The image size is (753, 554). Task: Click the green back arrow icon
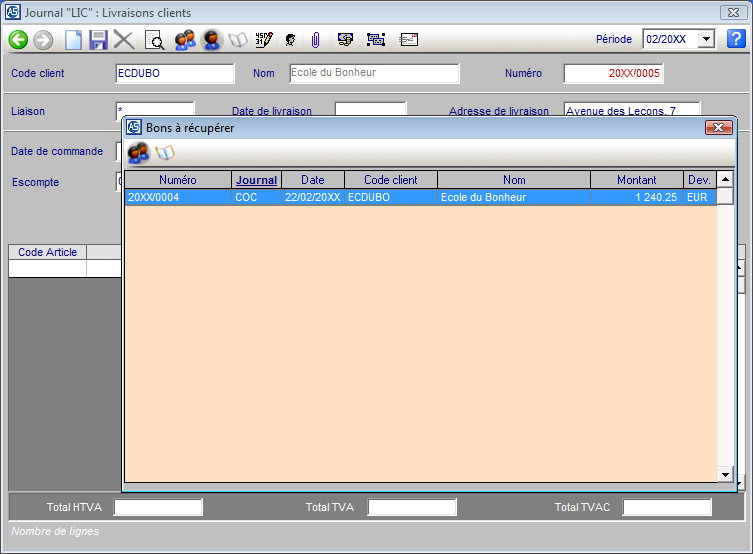18,40
